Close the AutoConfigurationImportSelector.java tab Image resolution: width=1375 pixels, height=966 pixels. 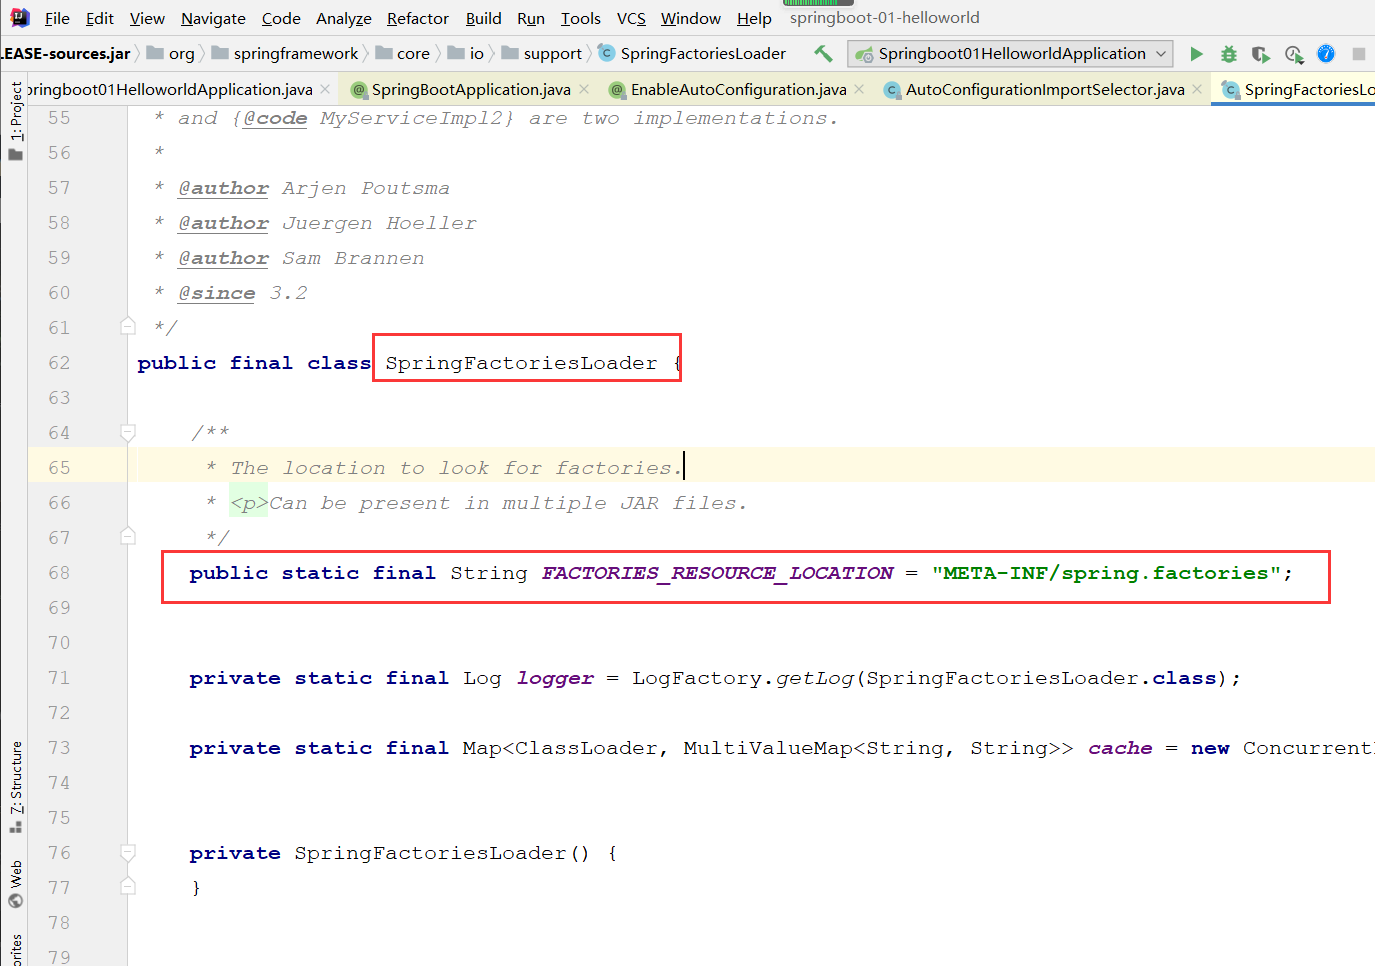pyautogui.click(x=1197, y=89)
